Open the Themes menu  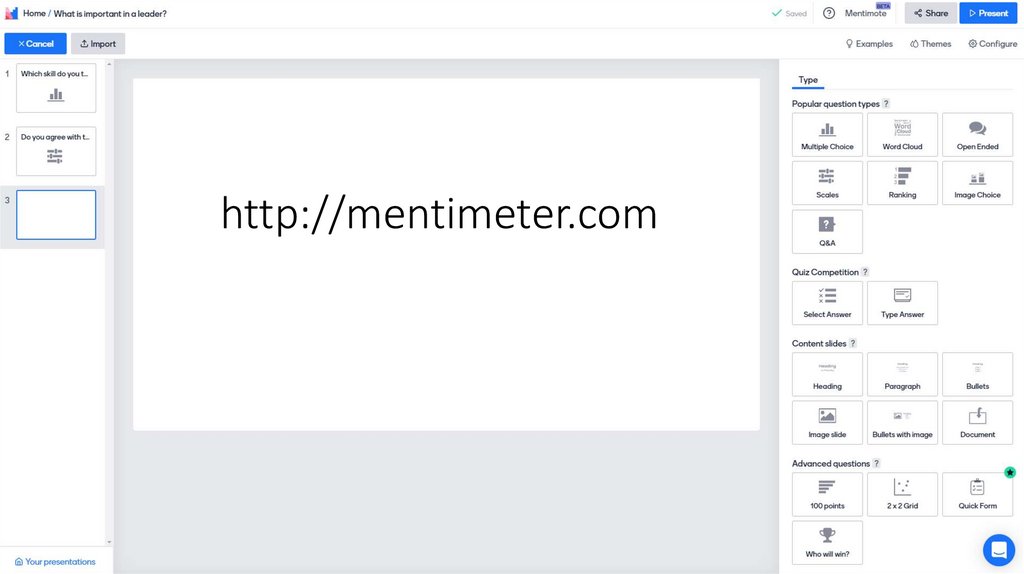(x=930, y=44)
